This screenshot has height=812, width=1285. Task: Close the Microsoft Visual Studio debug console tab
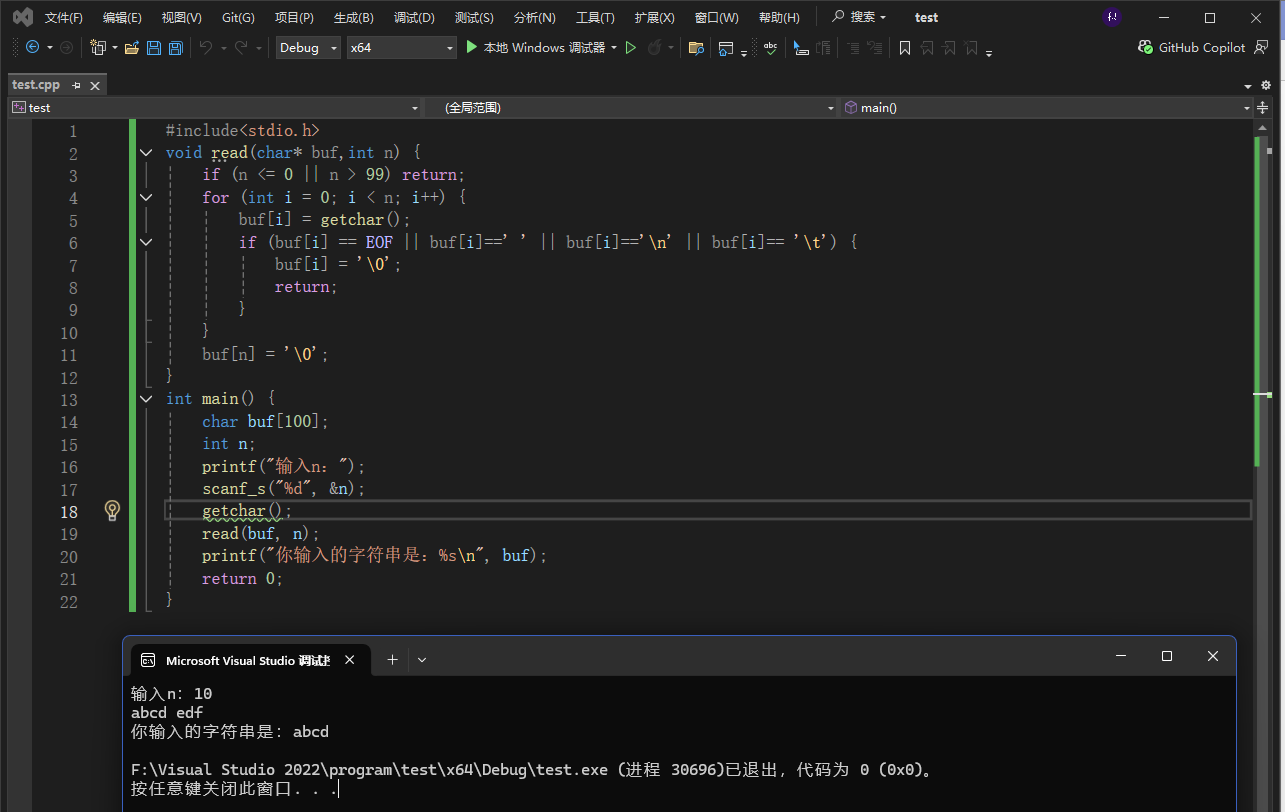350,660
